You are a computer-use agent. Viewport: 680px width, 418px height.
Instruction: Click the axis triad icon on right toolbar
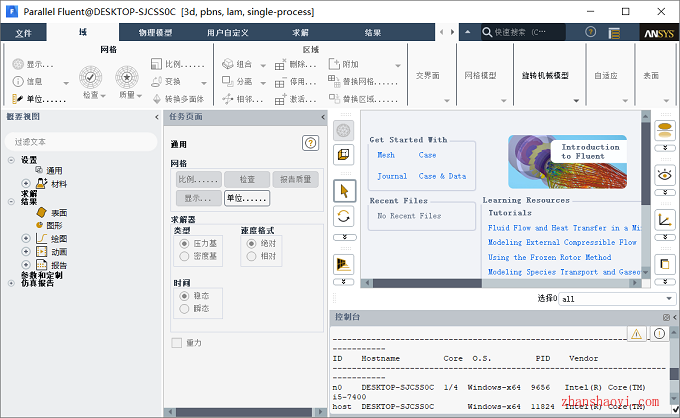point(664,220)
